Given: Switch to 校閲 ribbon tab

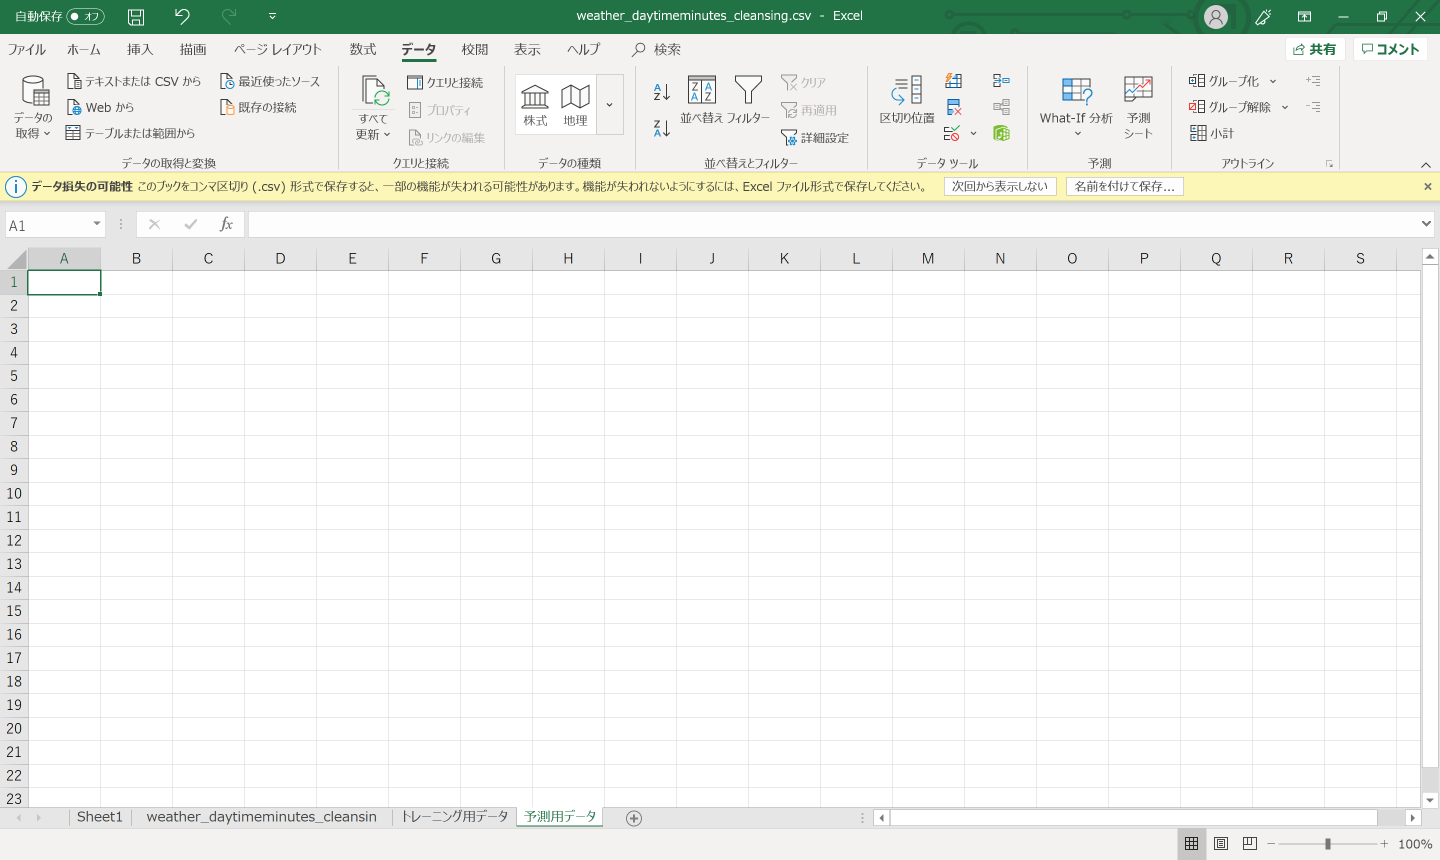Looking at the screenshot, I should [x=475, y=49].
